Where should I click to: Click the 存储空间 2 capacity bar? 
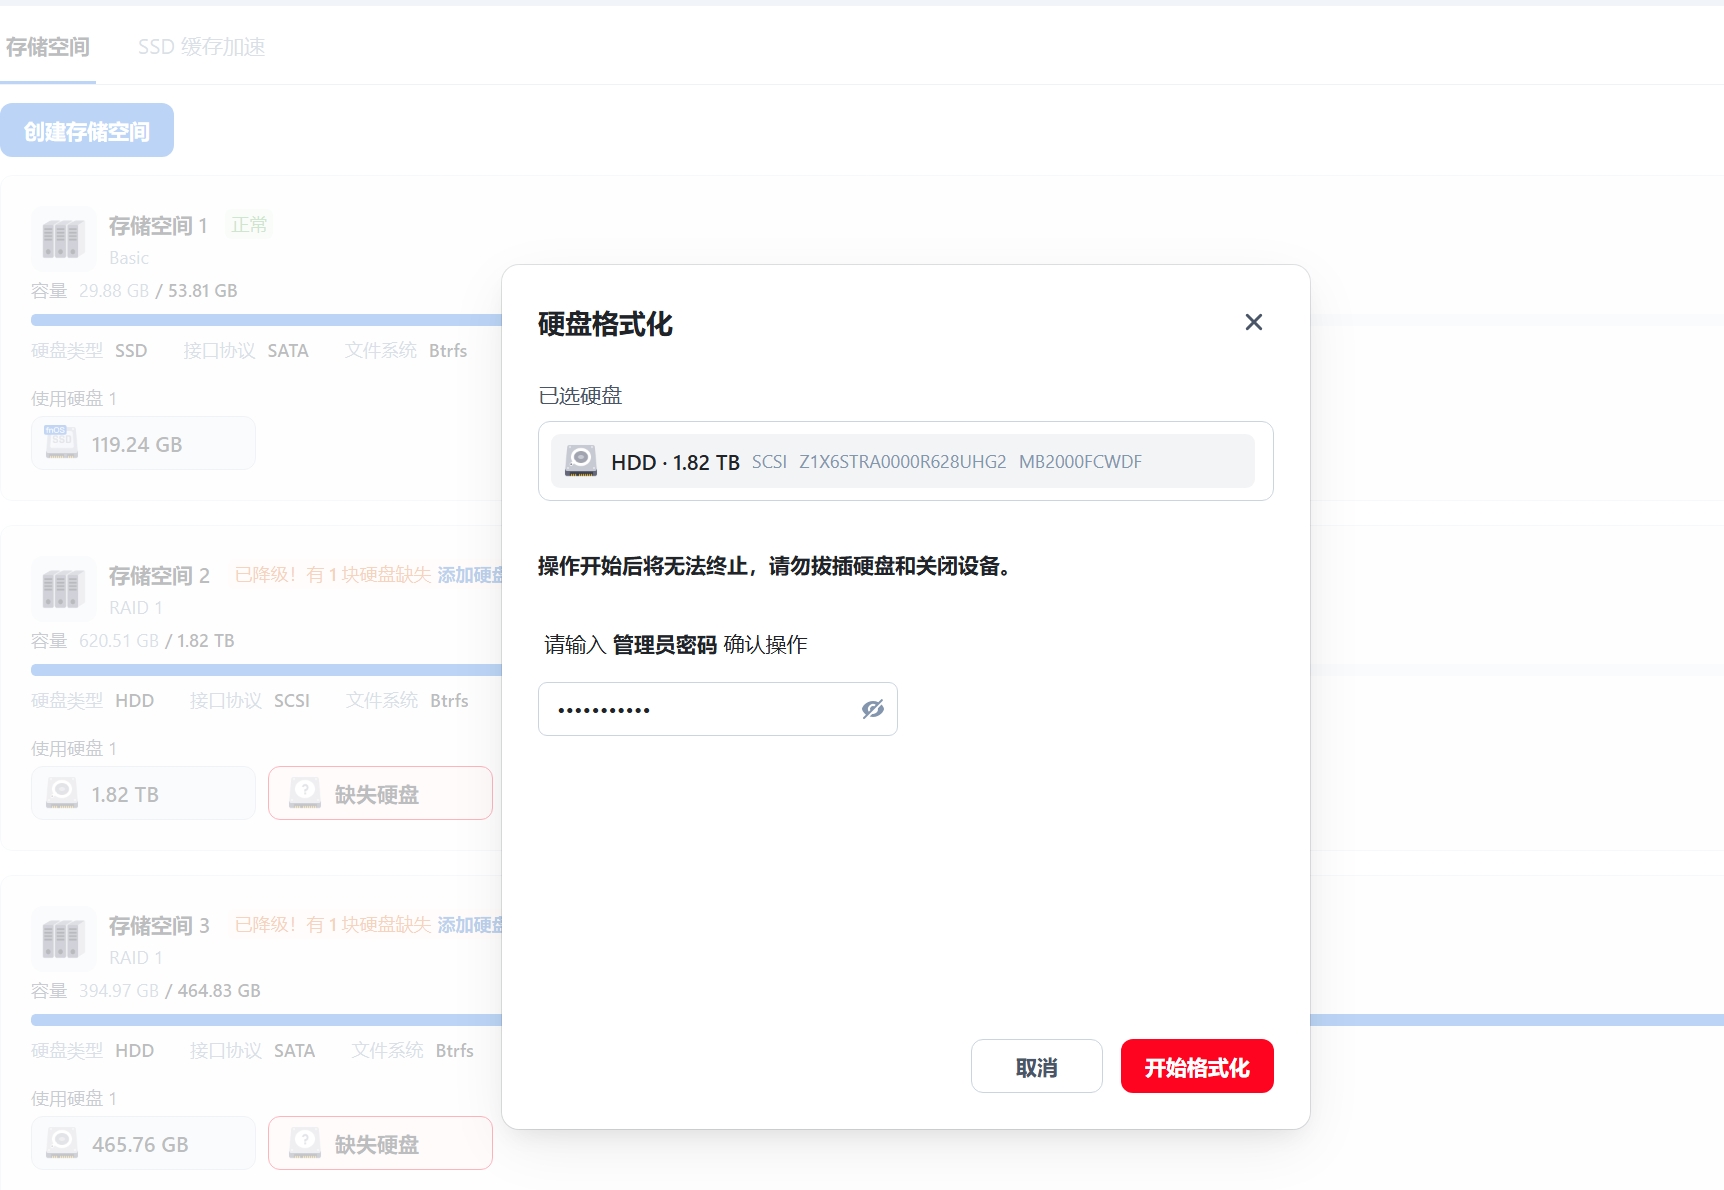tap(266, 670)
